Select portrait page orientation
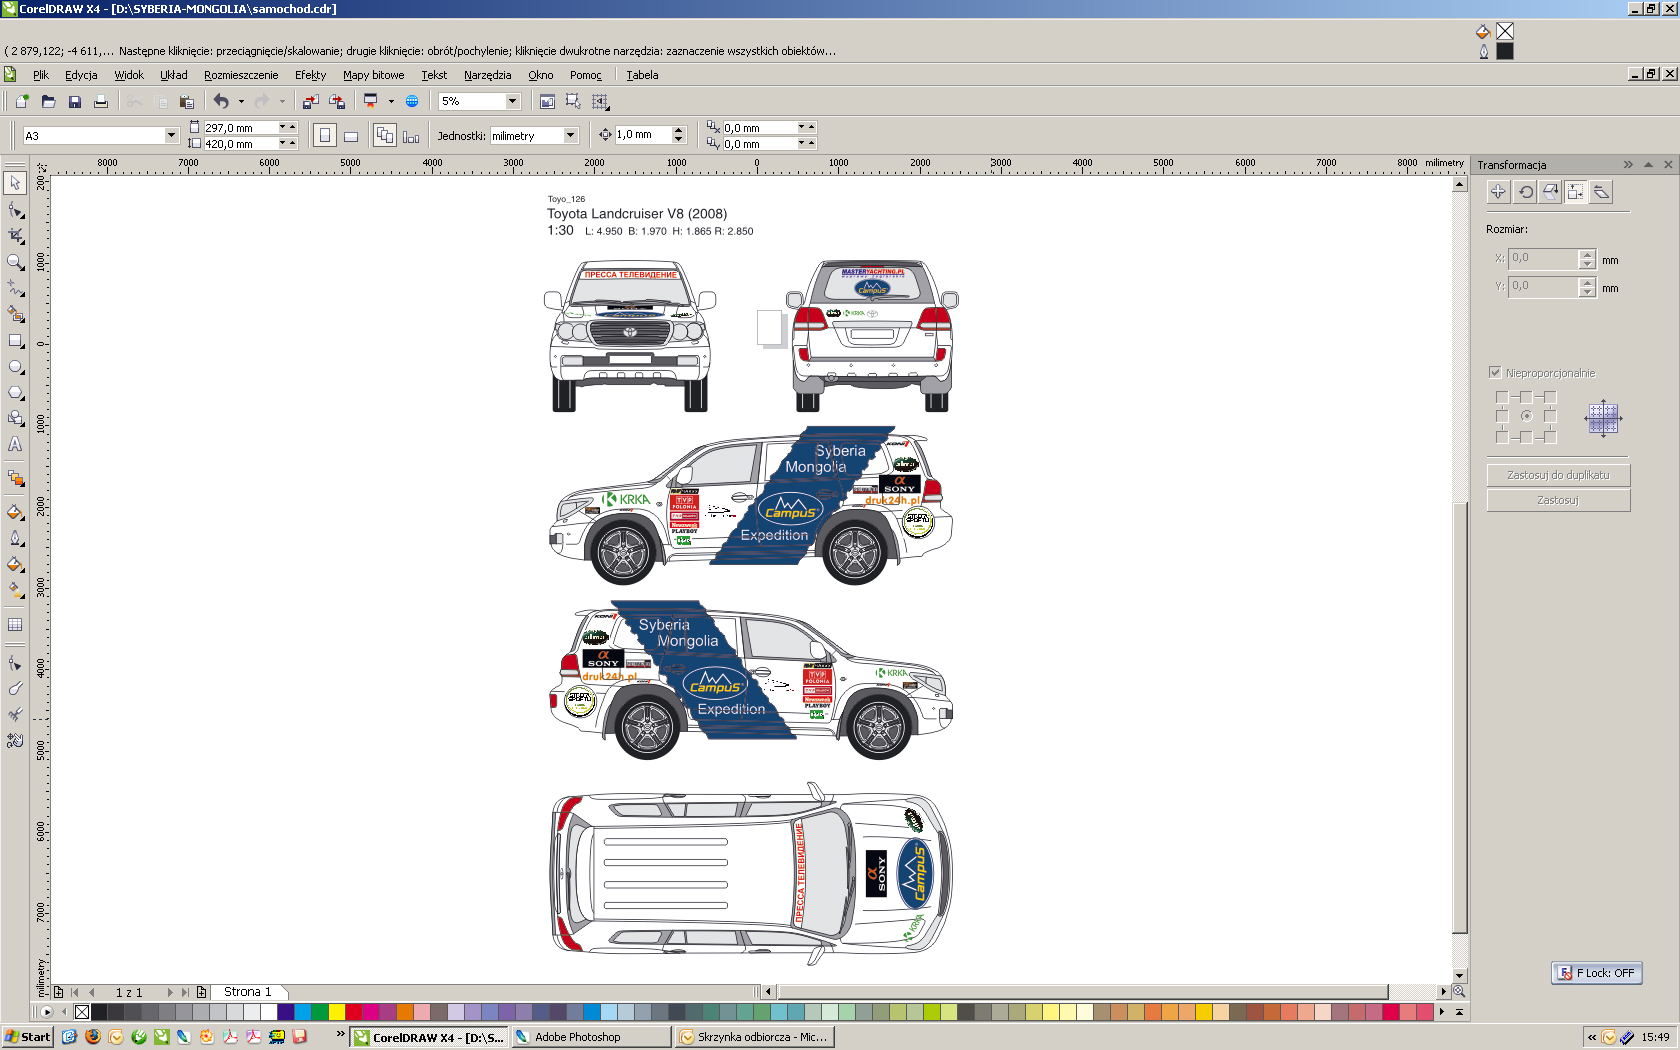Screen dimensions: 1680x1050 coord(324,136)
